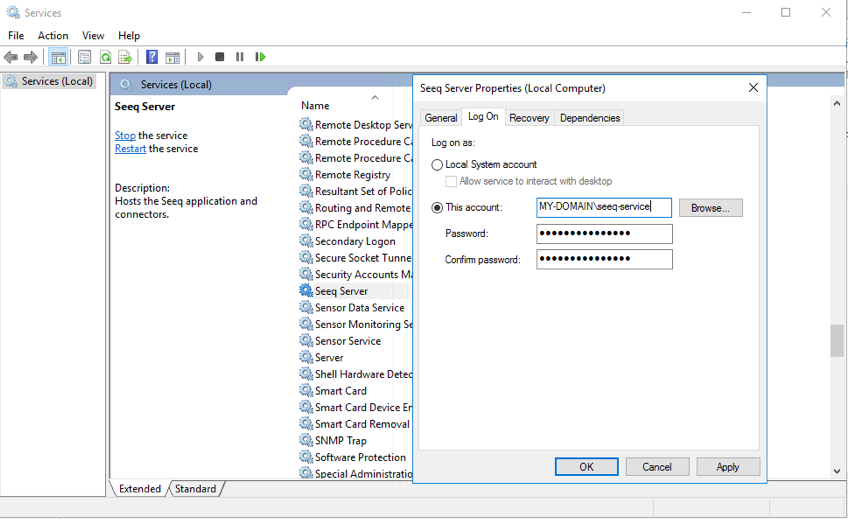
Task: Switch to the Recovery tab
Action: point(529,118)
